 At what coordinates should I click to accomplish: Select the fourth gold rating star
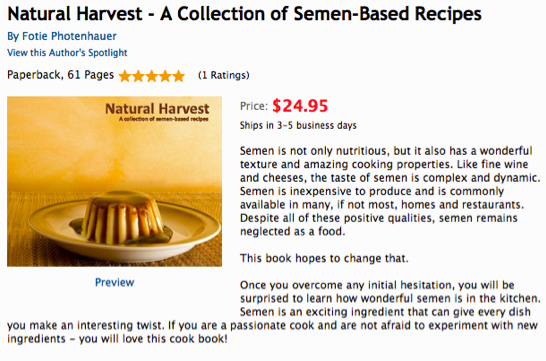click(x=165, y=76)
